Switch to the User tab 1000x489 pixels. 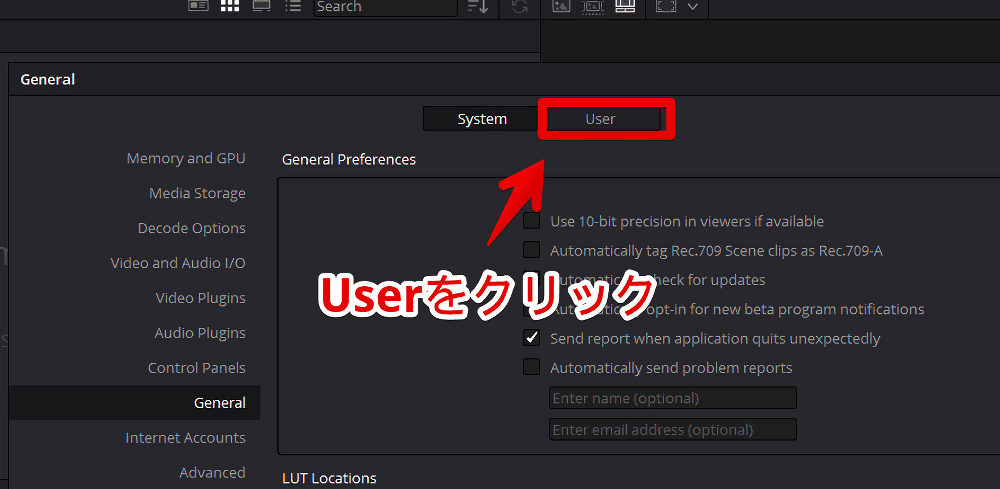click(x=600, y=119)
